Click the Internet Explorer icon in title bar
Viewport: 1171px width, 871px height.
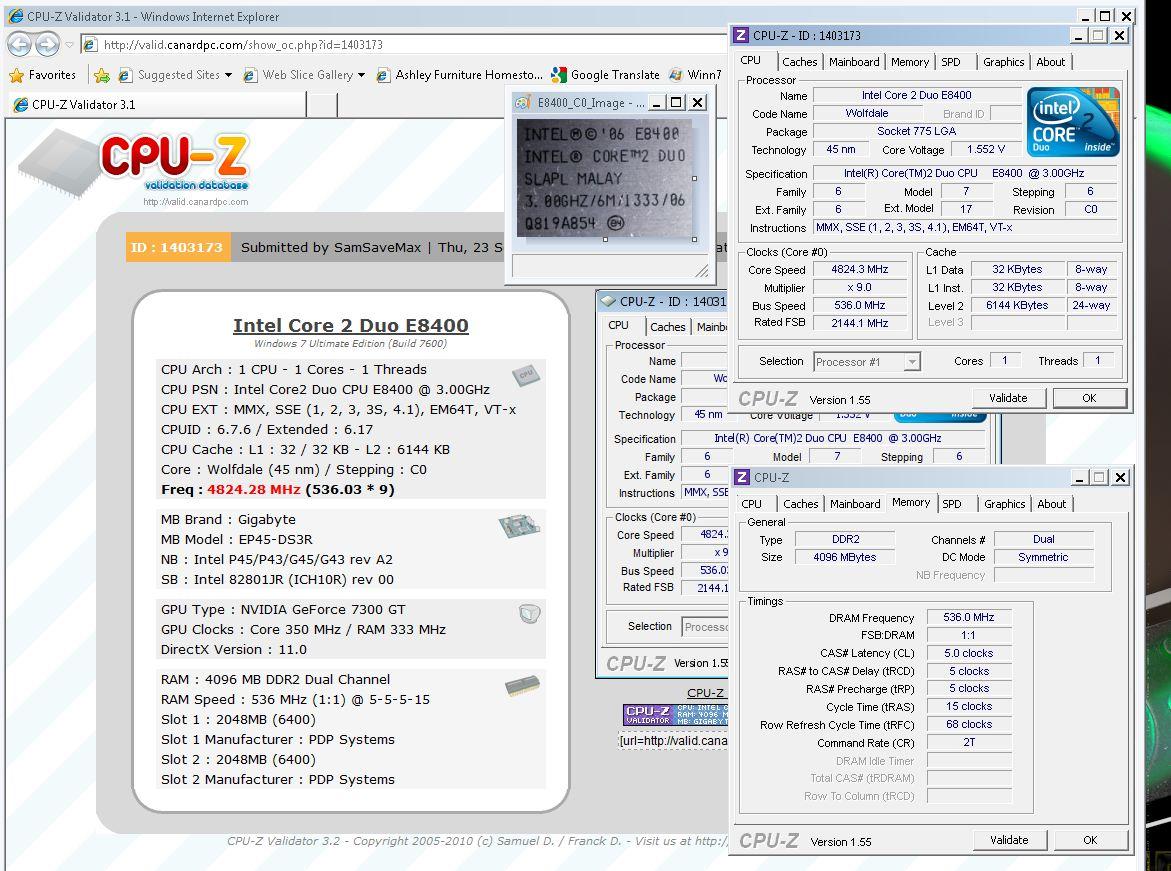point(15,16)
